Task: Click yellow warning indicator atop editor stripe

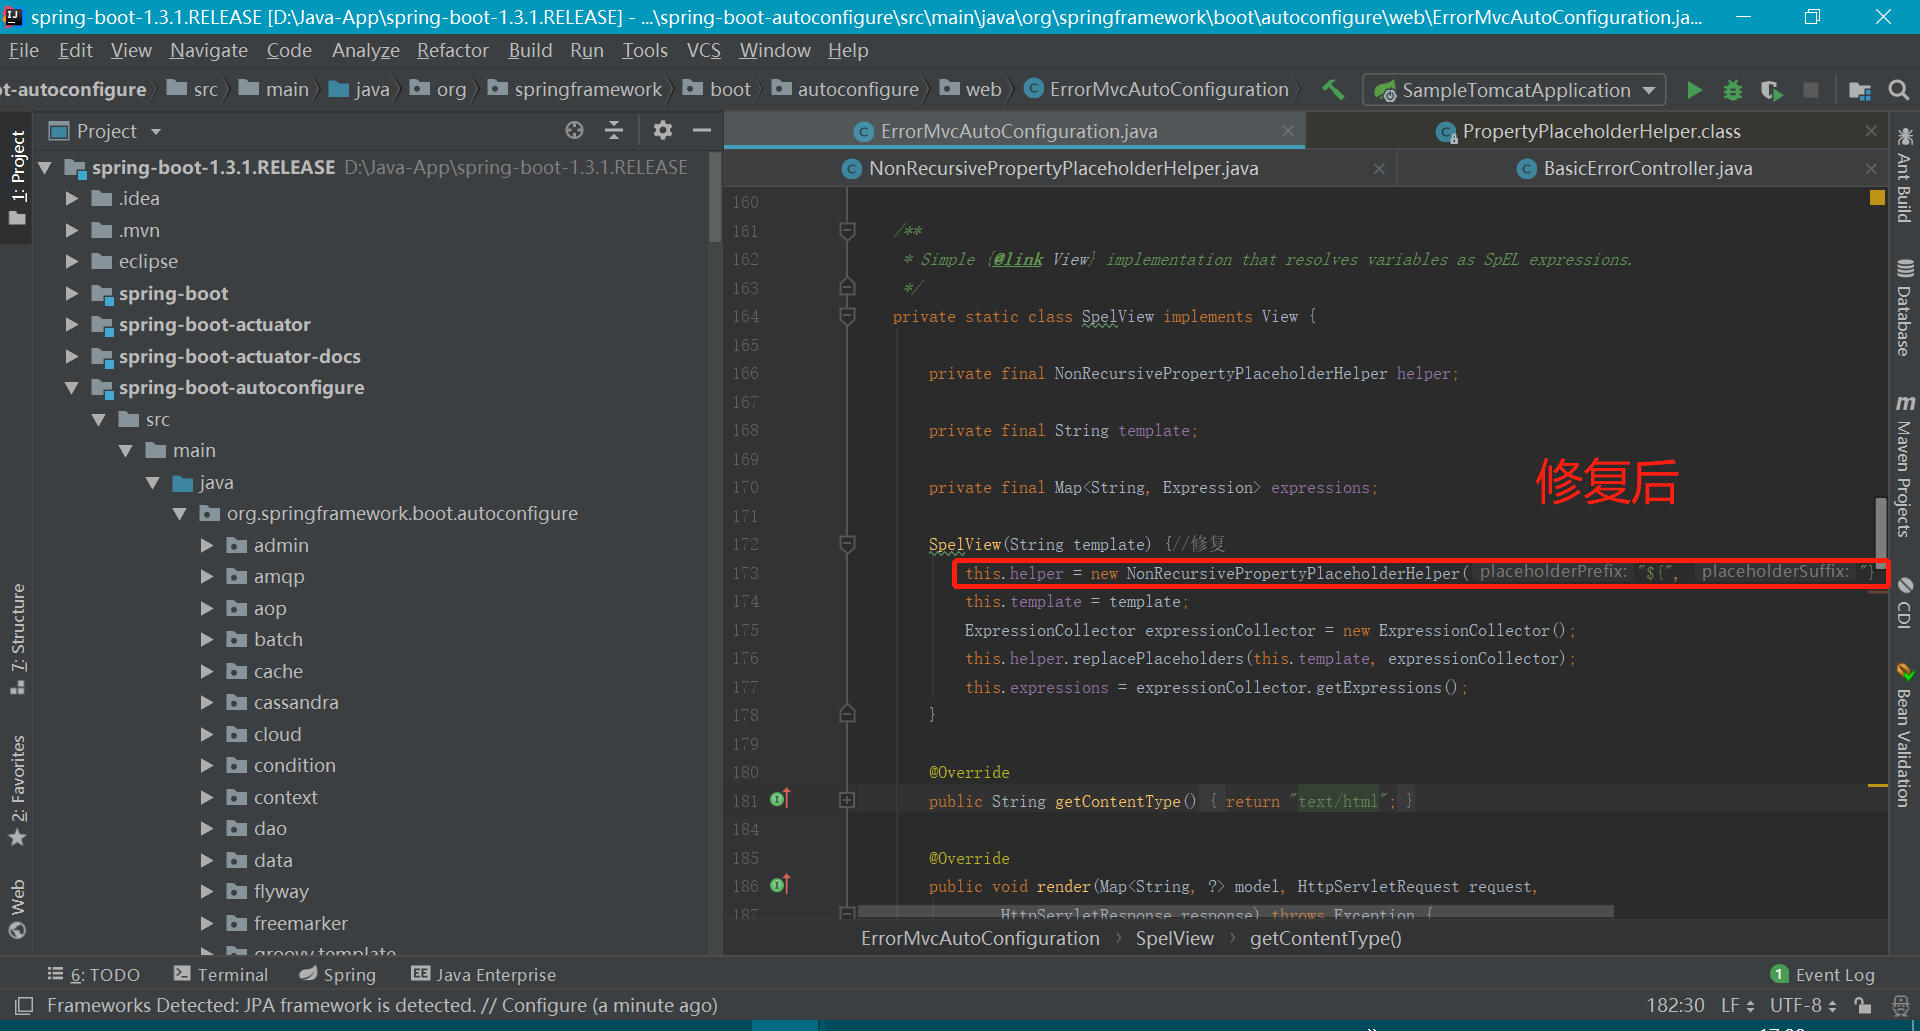Action: point(1877,198)
